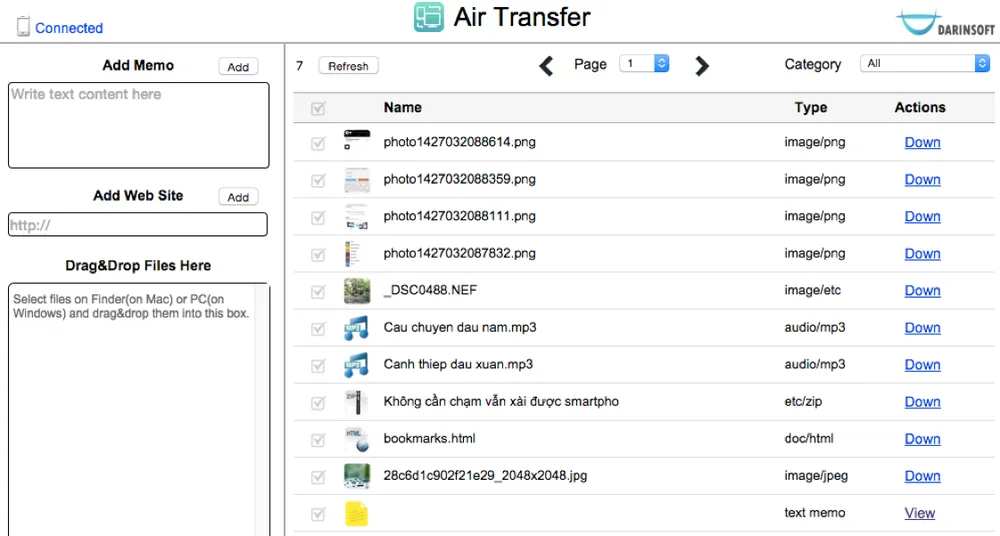Toggle checkbox for 28c6d1c902f21e29_2048x2048.jpg
The width and height of the screenshot is (1000, 536).
tap(318, 477)
